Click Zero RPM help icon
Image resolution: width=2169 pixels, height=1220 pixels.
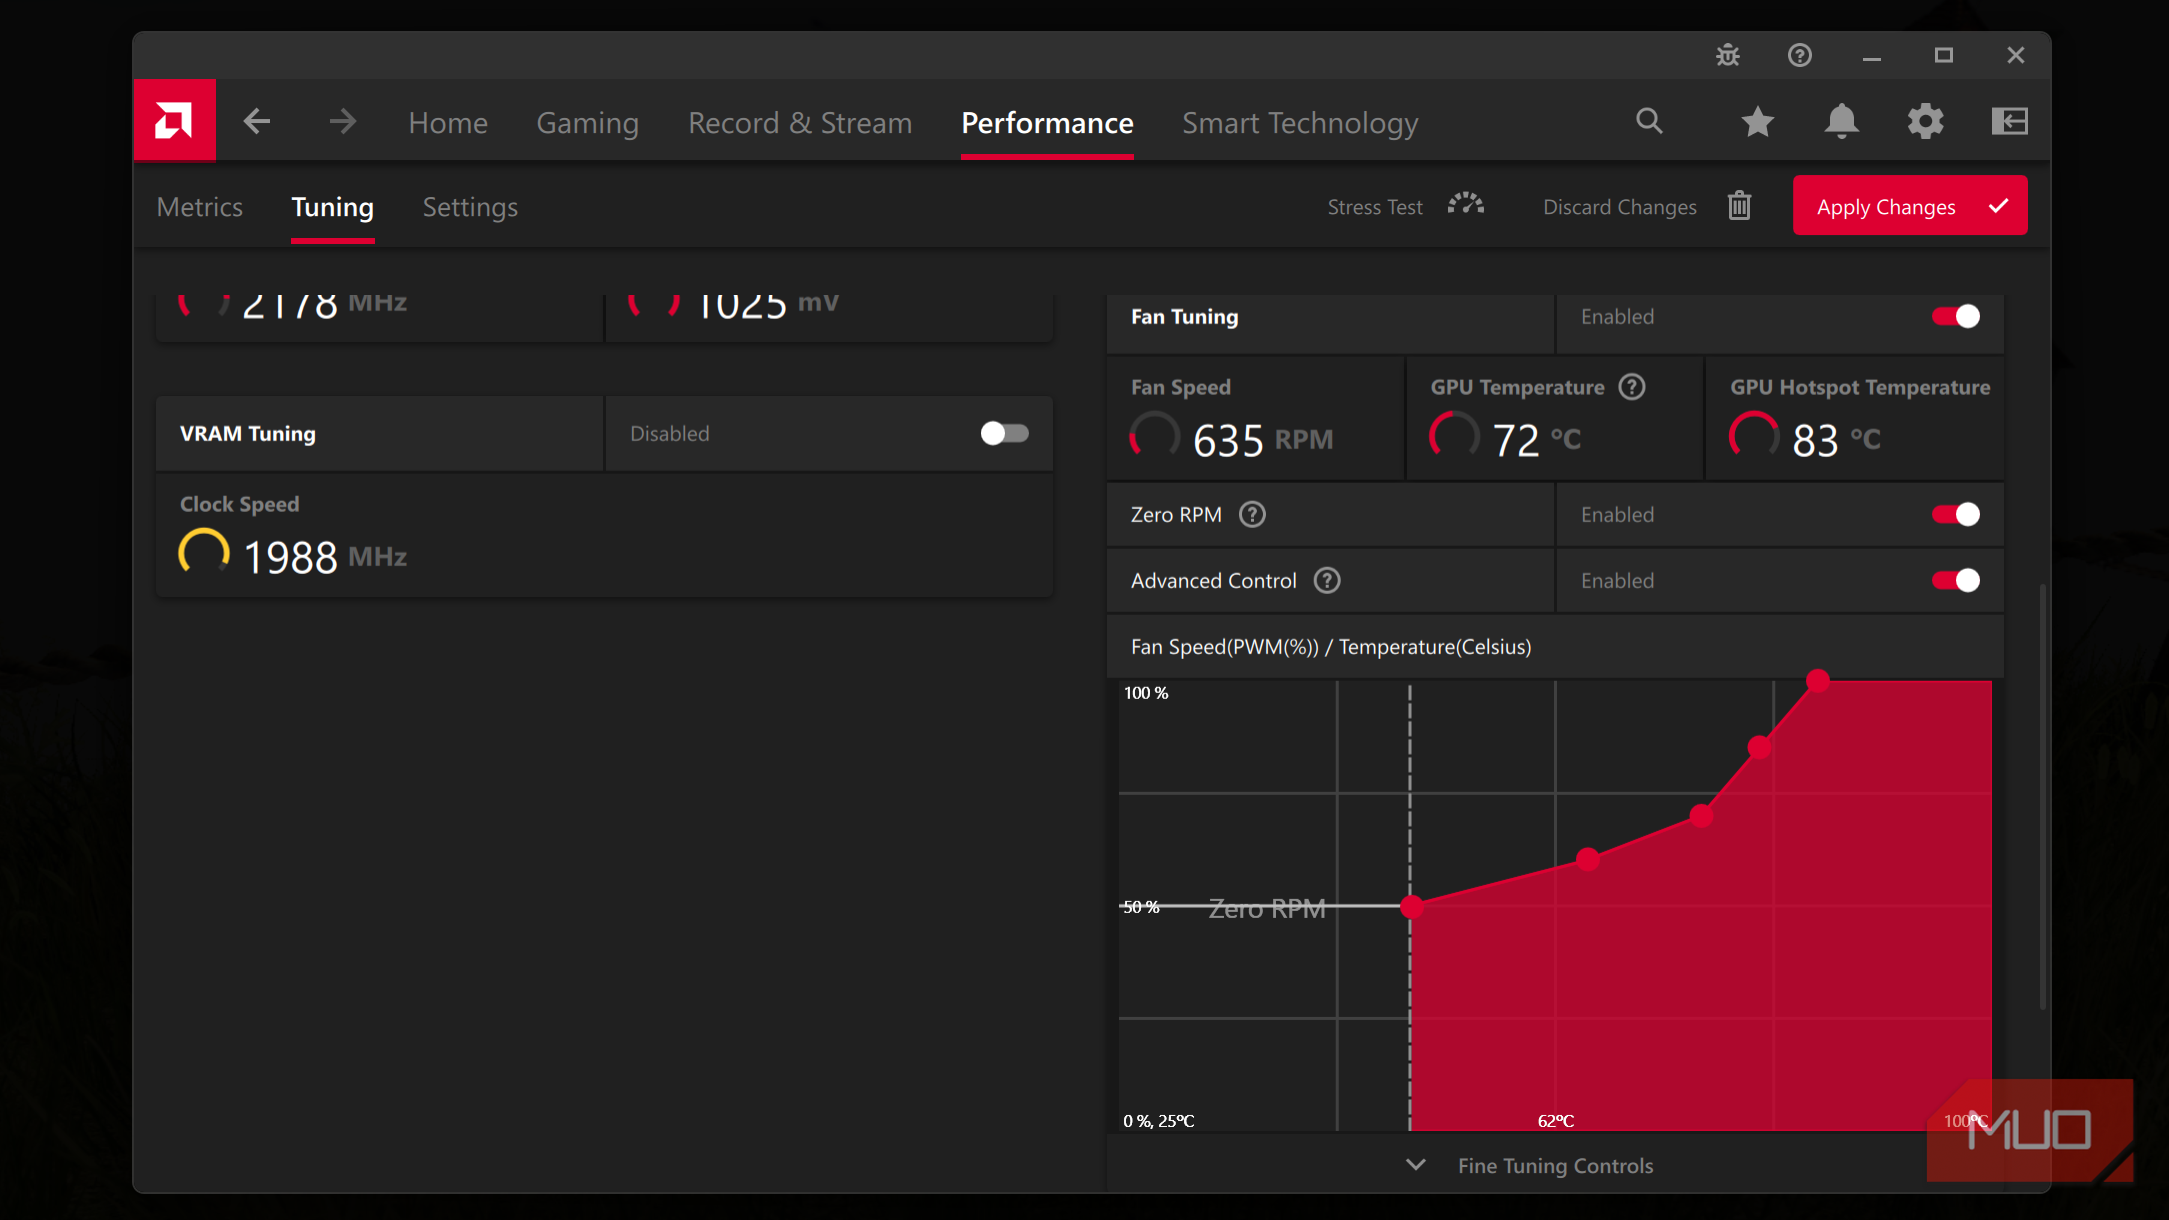tap(1252, 514)
